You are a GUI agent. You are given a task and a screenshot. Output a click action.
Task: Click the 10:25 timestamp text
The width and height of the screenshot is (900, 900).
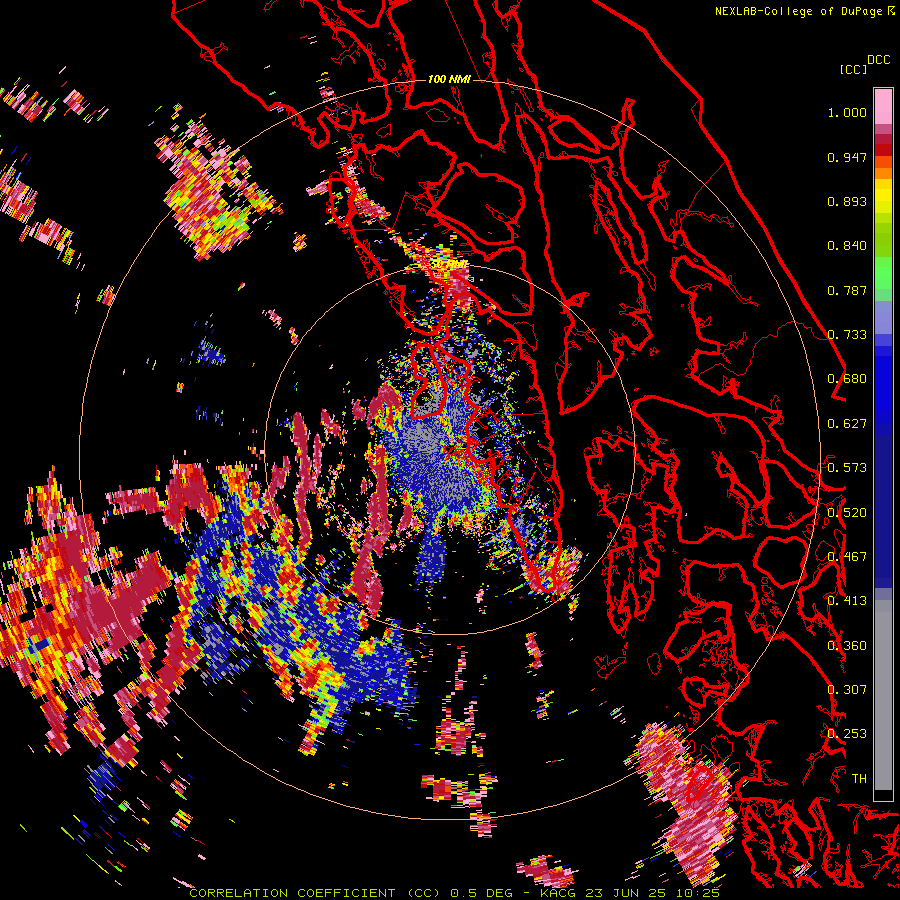click(698, 893)
